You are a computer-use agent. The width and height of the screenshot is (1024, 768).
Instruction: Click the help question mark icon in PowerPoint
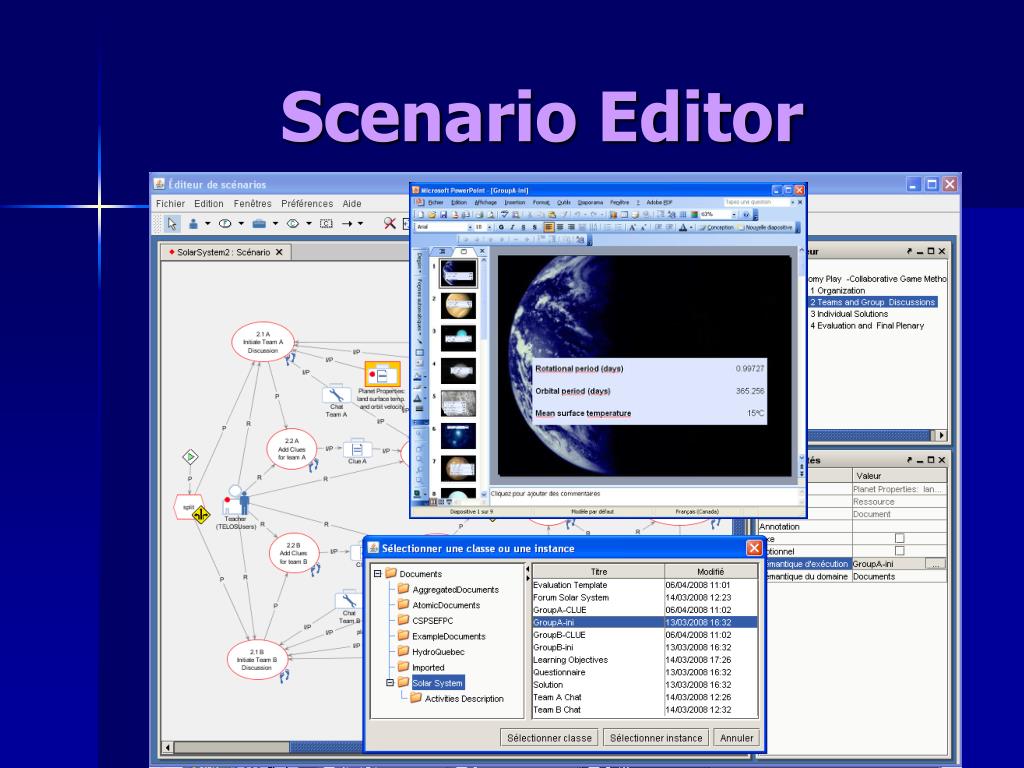click(x=746, y=214)
